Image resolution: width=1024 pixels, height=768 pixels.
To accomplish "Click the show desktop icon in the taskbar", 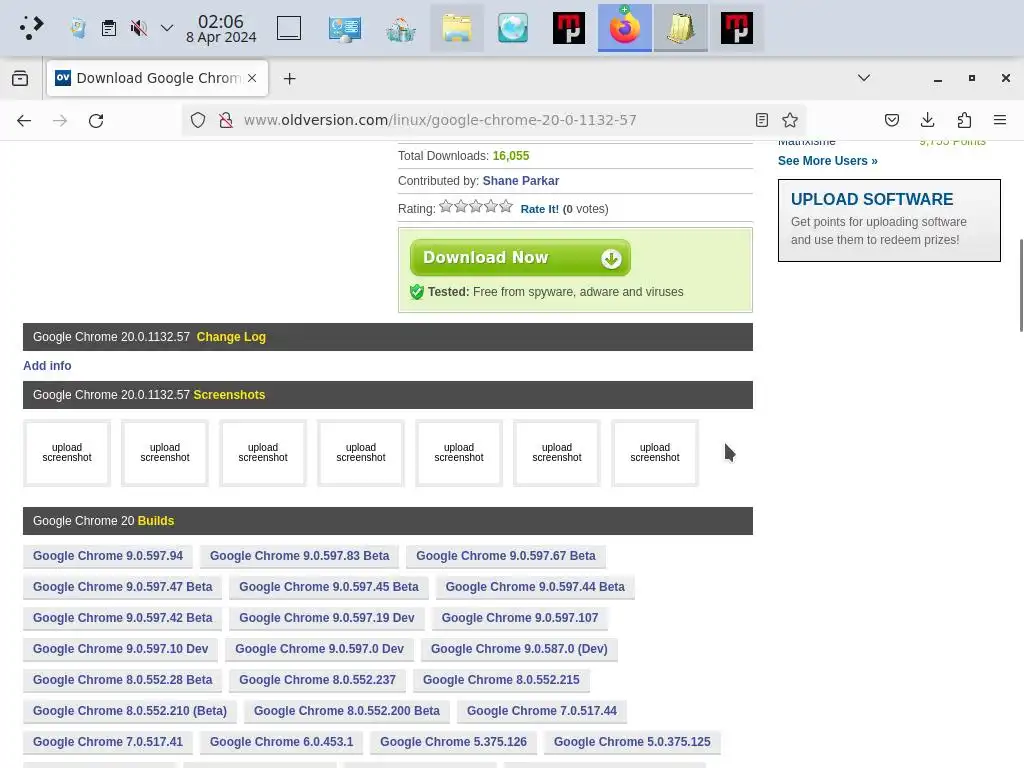I will pos(289,28).
